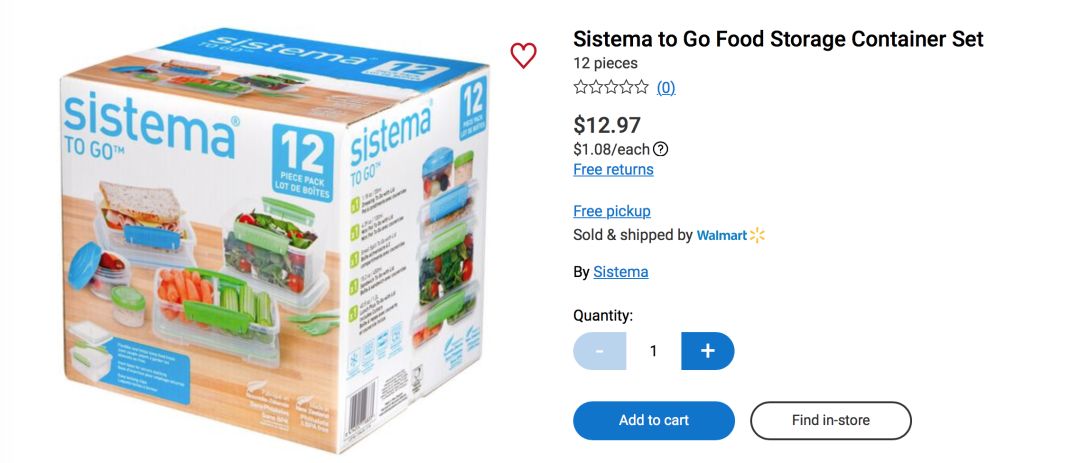Viewport: 1080px width, 463px height.
Task: Open the (0) reviews link
Action: [666, 88]
